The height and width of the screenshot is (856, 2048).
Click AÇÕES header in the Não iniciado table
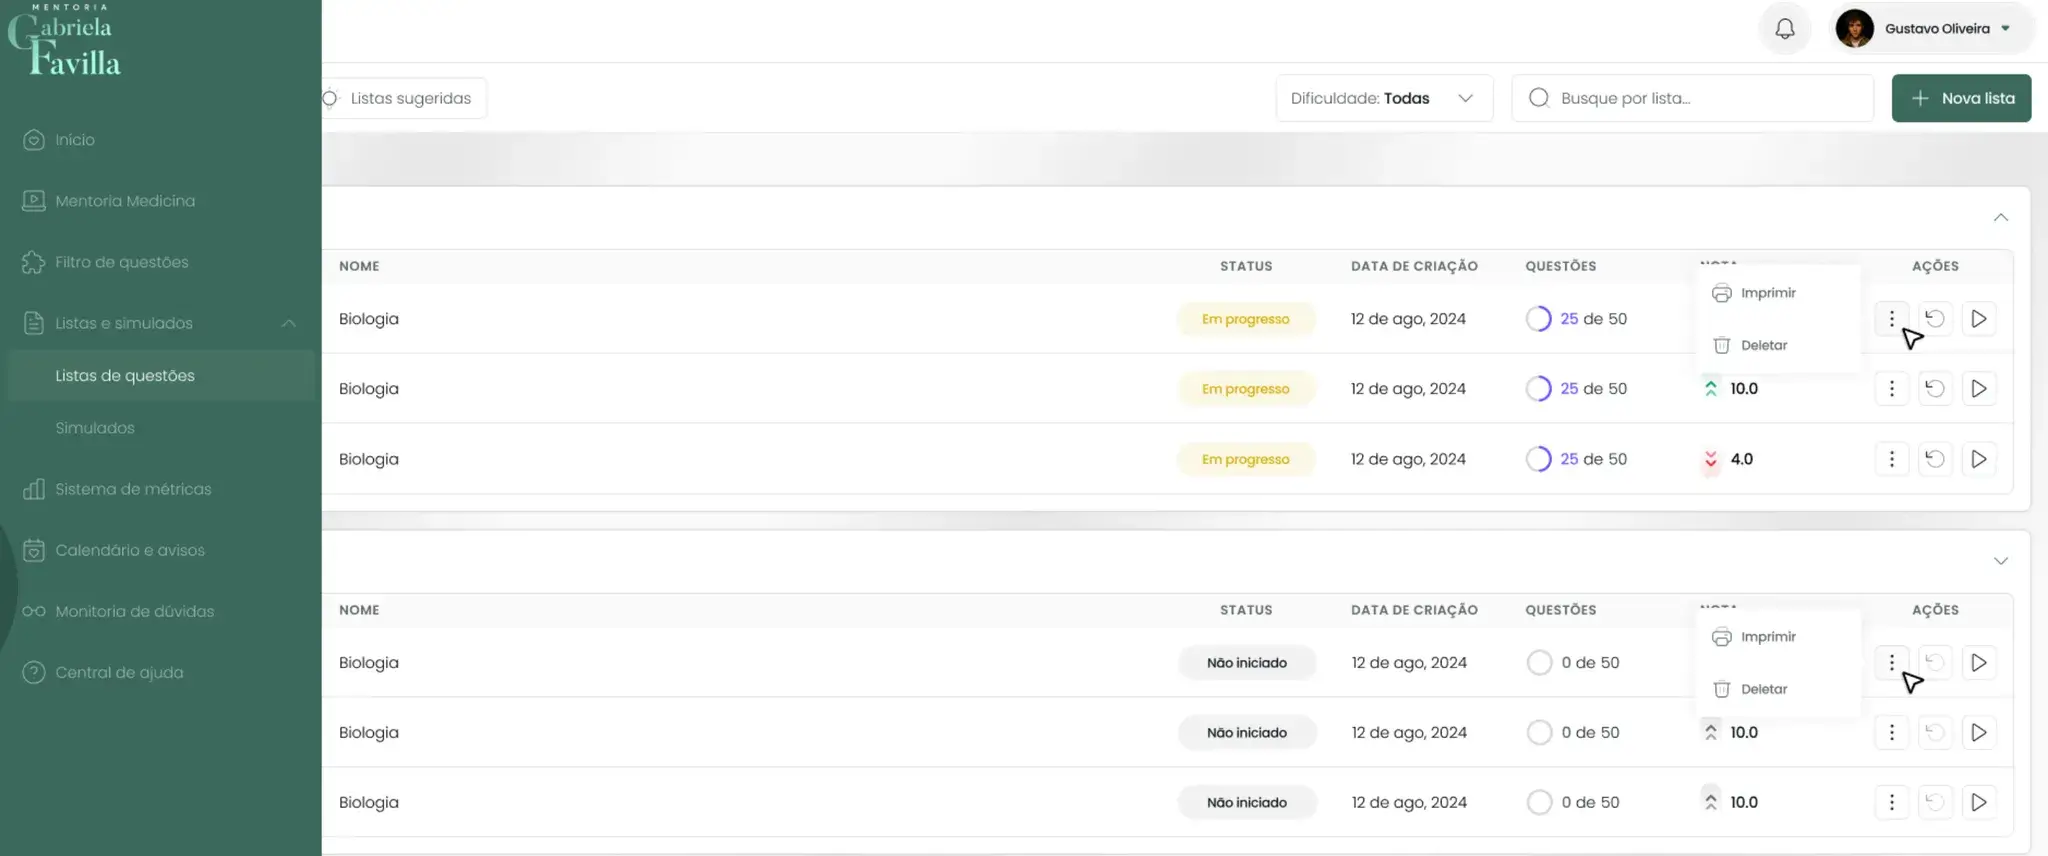click(x=1935, y=610)
